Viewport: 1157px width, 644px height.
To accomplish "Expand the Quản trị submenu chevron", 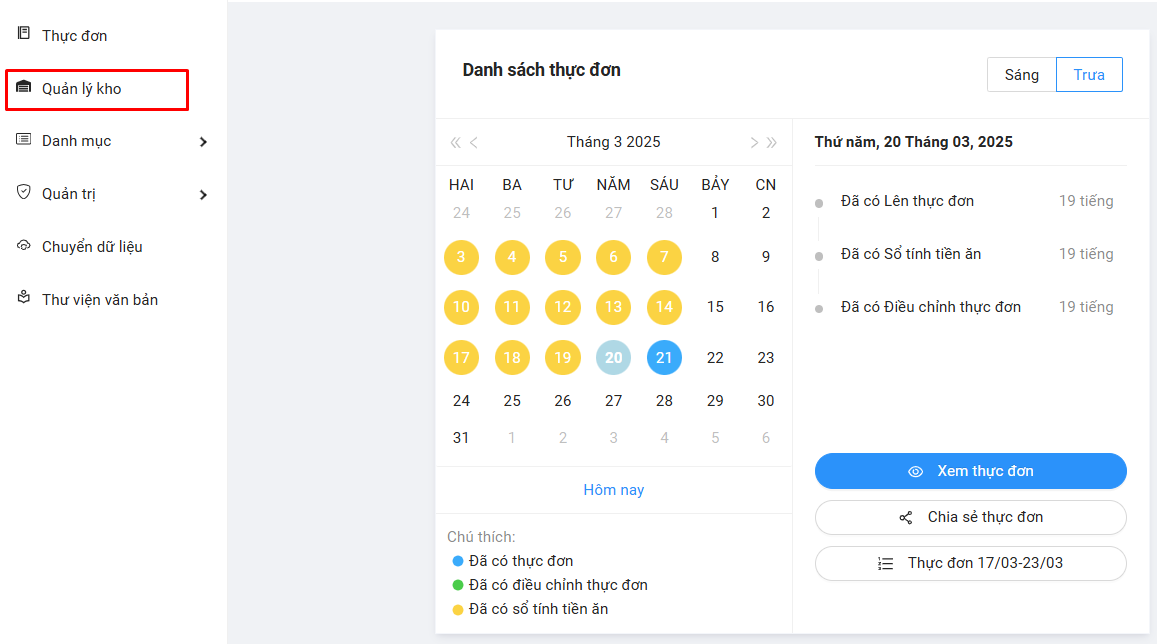I will pyautogui.click(x=203, y=195).
